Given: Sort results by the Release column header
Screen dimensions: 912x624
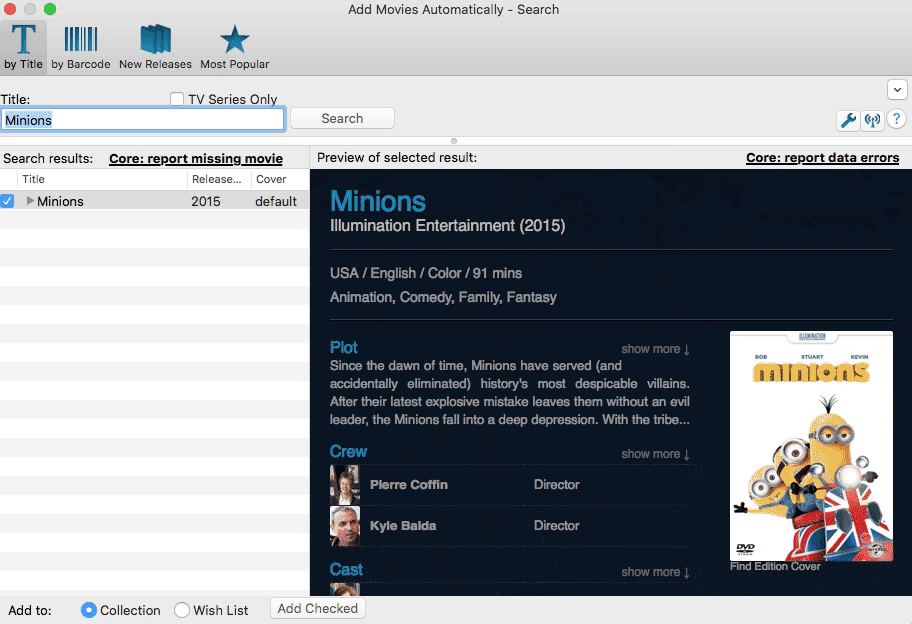Looking at the screenshot, I should (219, 179).
